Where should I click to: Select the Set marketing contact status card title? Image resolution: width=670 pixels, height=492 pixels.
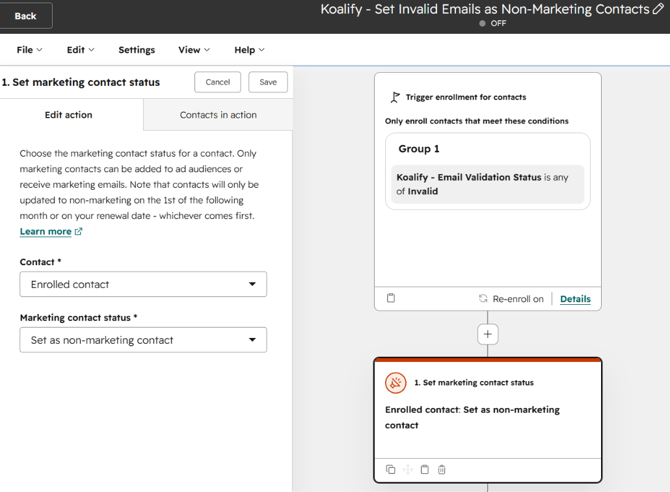pyautogui.click(x=474, y=383)
